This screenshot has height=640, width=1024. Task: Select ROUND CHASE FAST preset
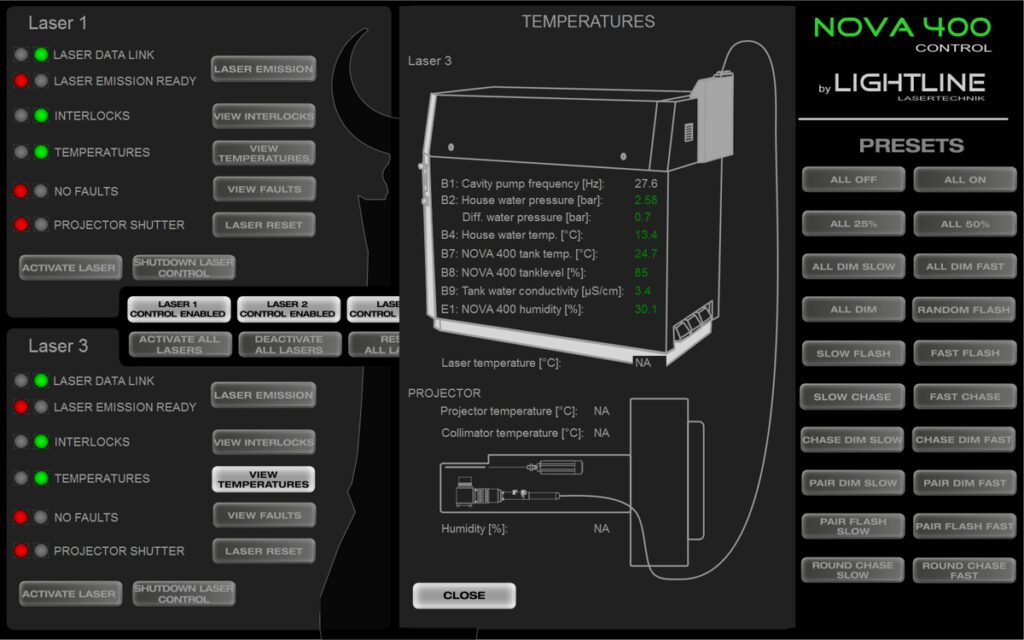(x=964, y=570)
